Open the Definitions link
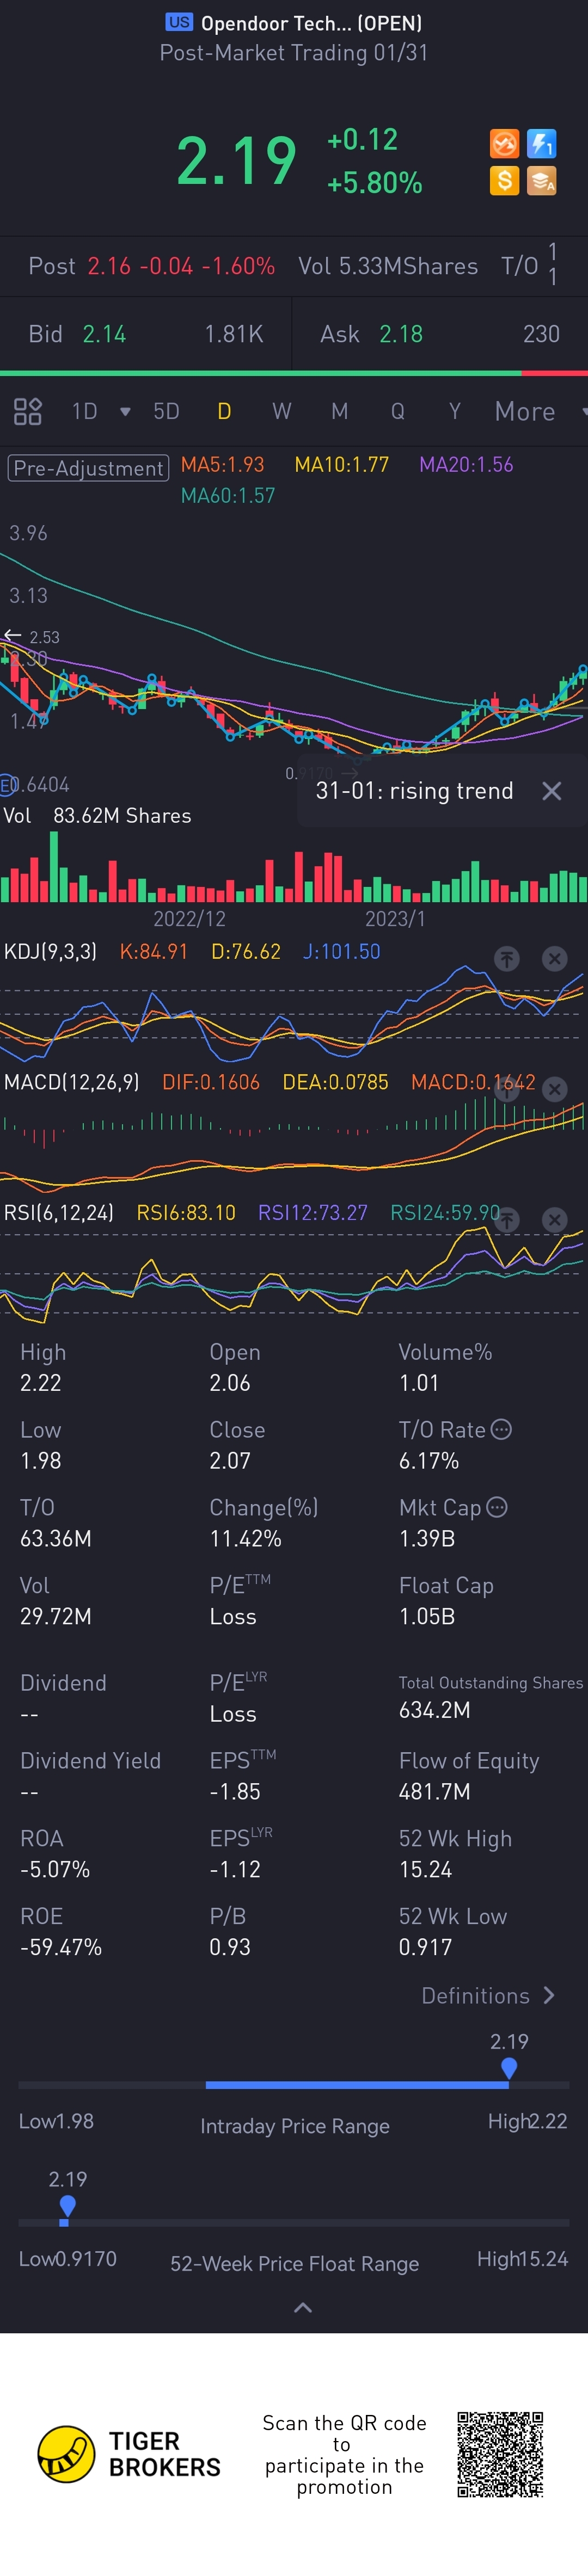 click(488, 1995)
